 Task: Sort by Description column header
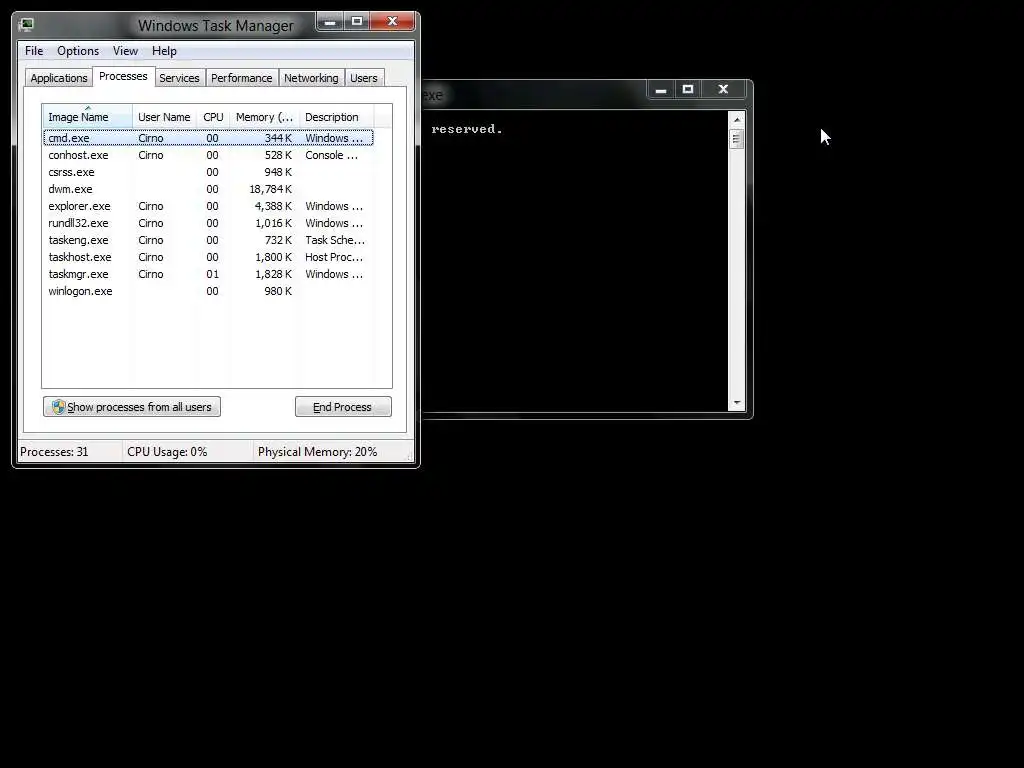[336, 117]
